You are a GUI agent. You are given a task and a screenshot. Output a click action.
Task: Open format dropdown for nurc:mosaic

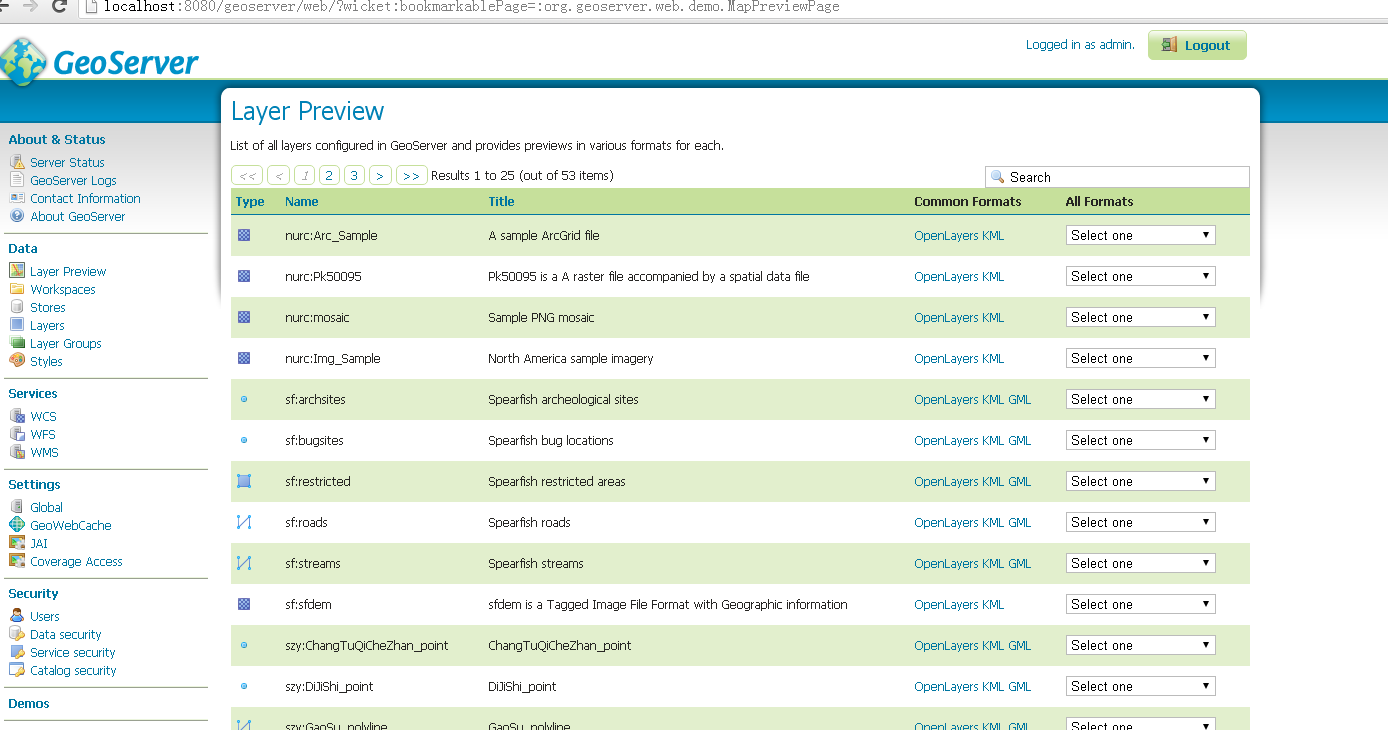(1140, 317)
